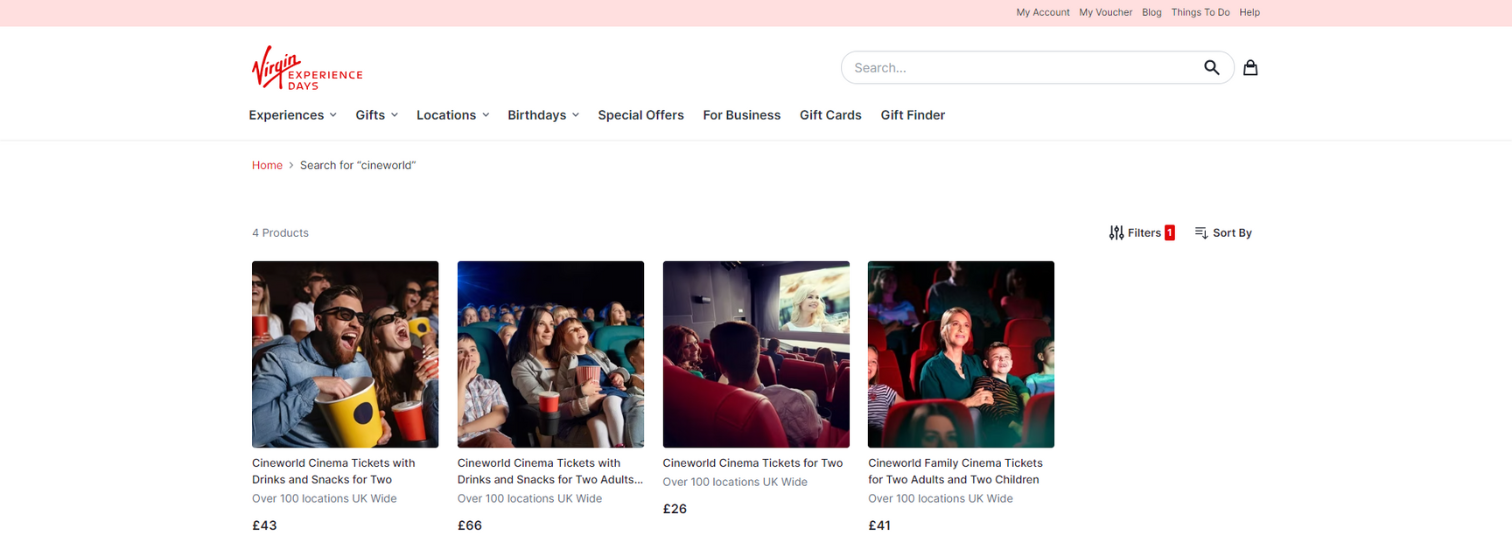Go to Special Offers
Image resolution: width=1512 pixels, height=535 pixels.
click(640, 115)
